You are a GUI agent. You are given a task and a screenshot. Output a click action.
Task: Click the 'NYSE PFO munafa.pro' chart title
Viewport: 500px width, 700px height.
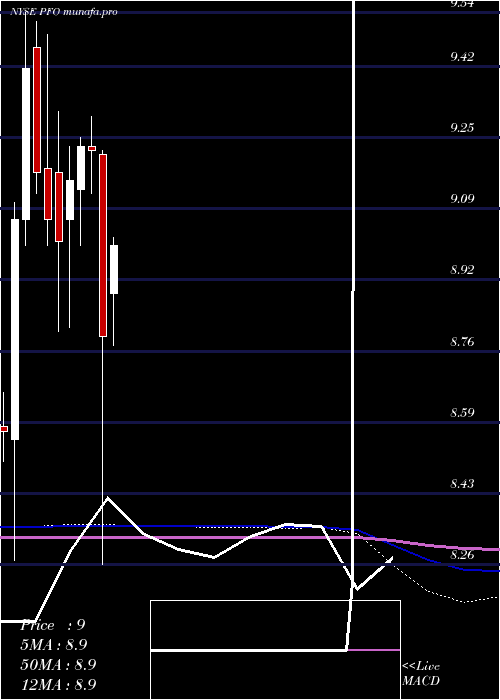64,12
